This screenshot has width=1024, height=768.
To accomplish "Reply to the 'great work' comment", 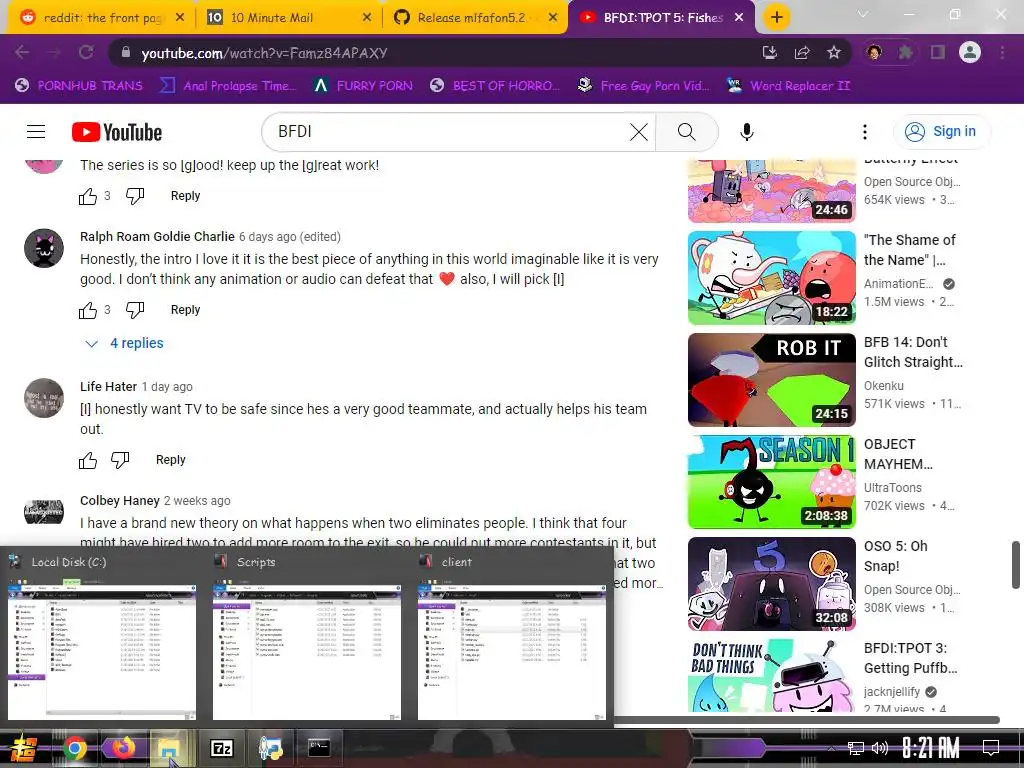I will [185, 196].
